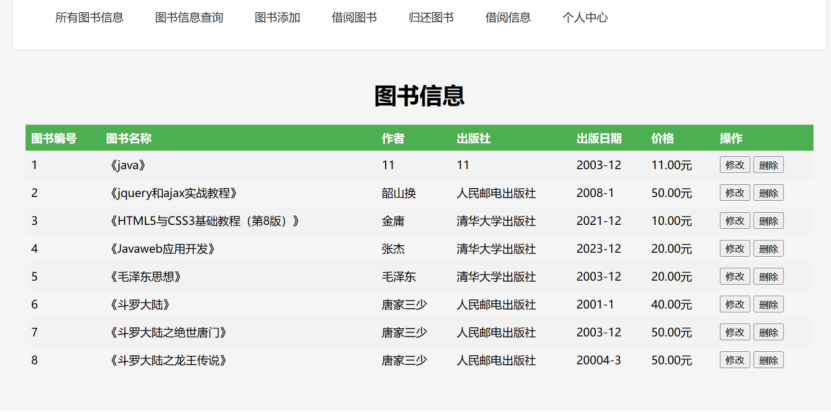
Task: Open the 所有图书信息 menu item
Action: 89,17
